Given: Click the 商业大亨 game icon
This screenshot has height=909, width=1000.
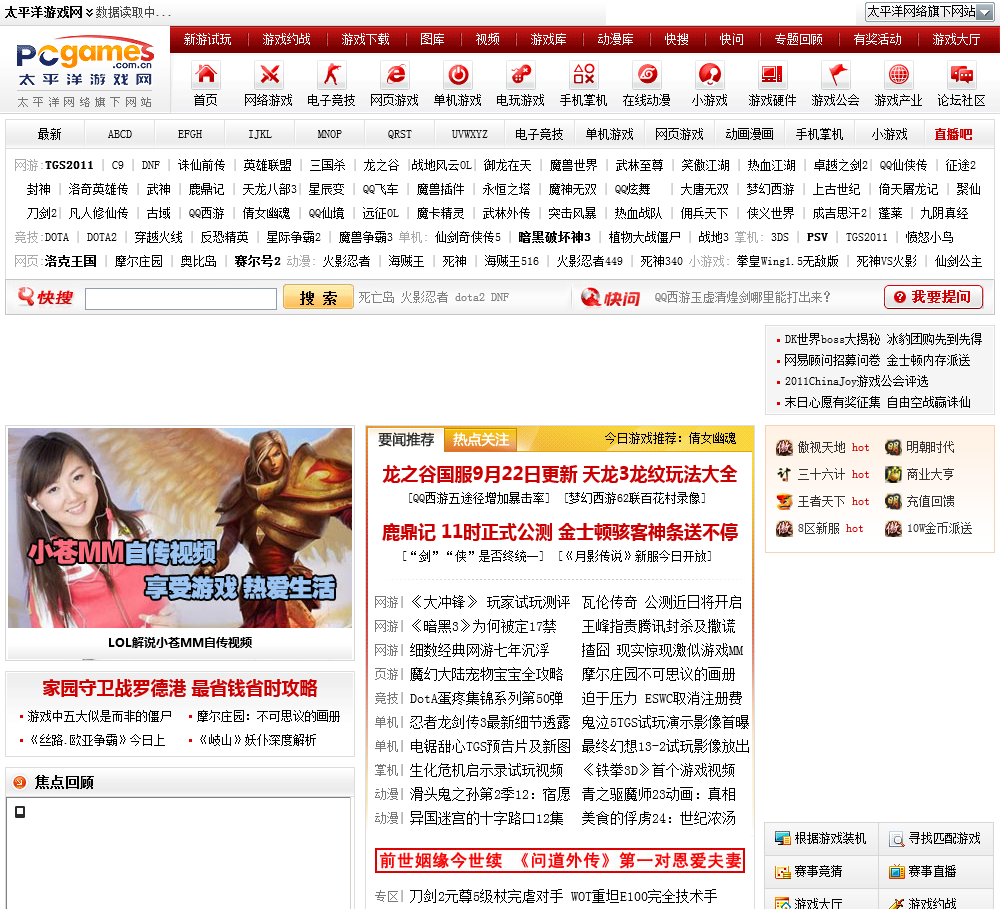Looking at the screenshot, I should click(893, 475).
